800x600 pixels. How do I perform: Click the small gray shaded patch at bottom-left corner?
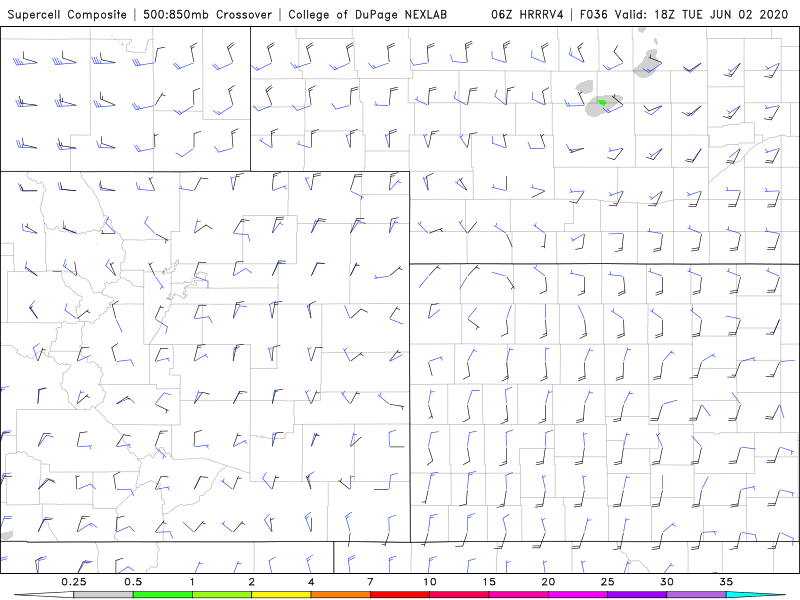click(7, 535)
